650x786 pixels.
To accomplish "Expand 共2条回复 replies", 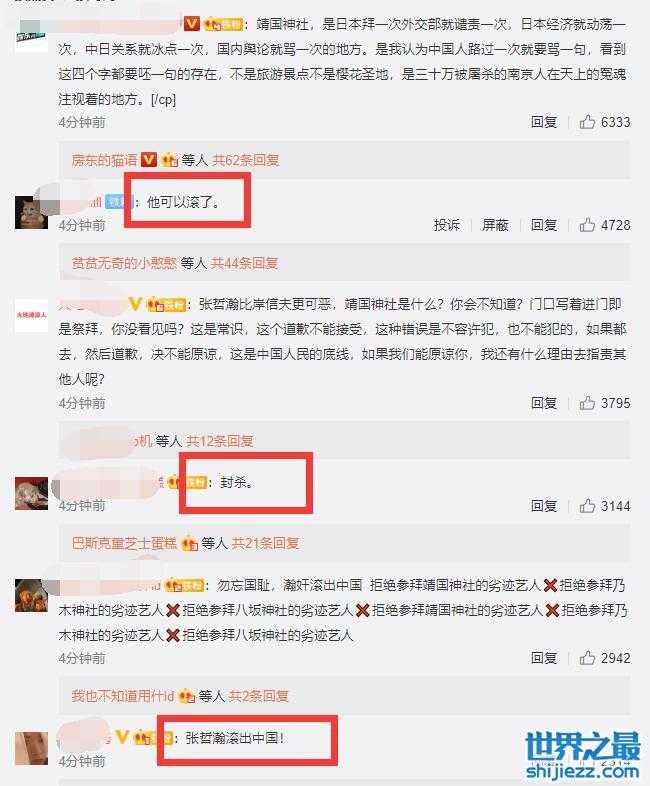I will click(x=259, y=696).
